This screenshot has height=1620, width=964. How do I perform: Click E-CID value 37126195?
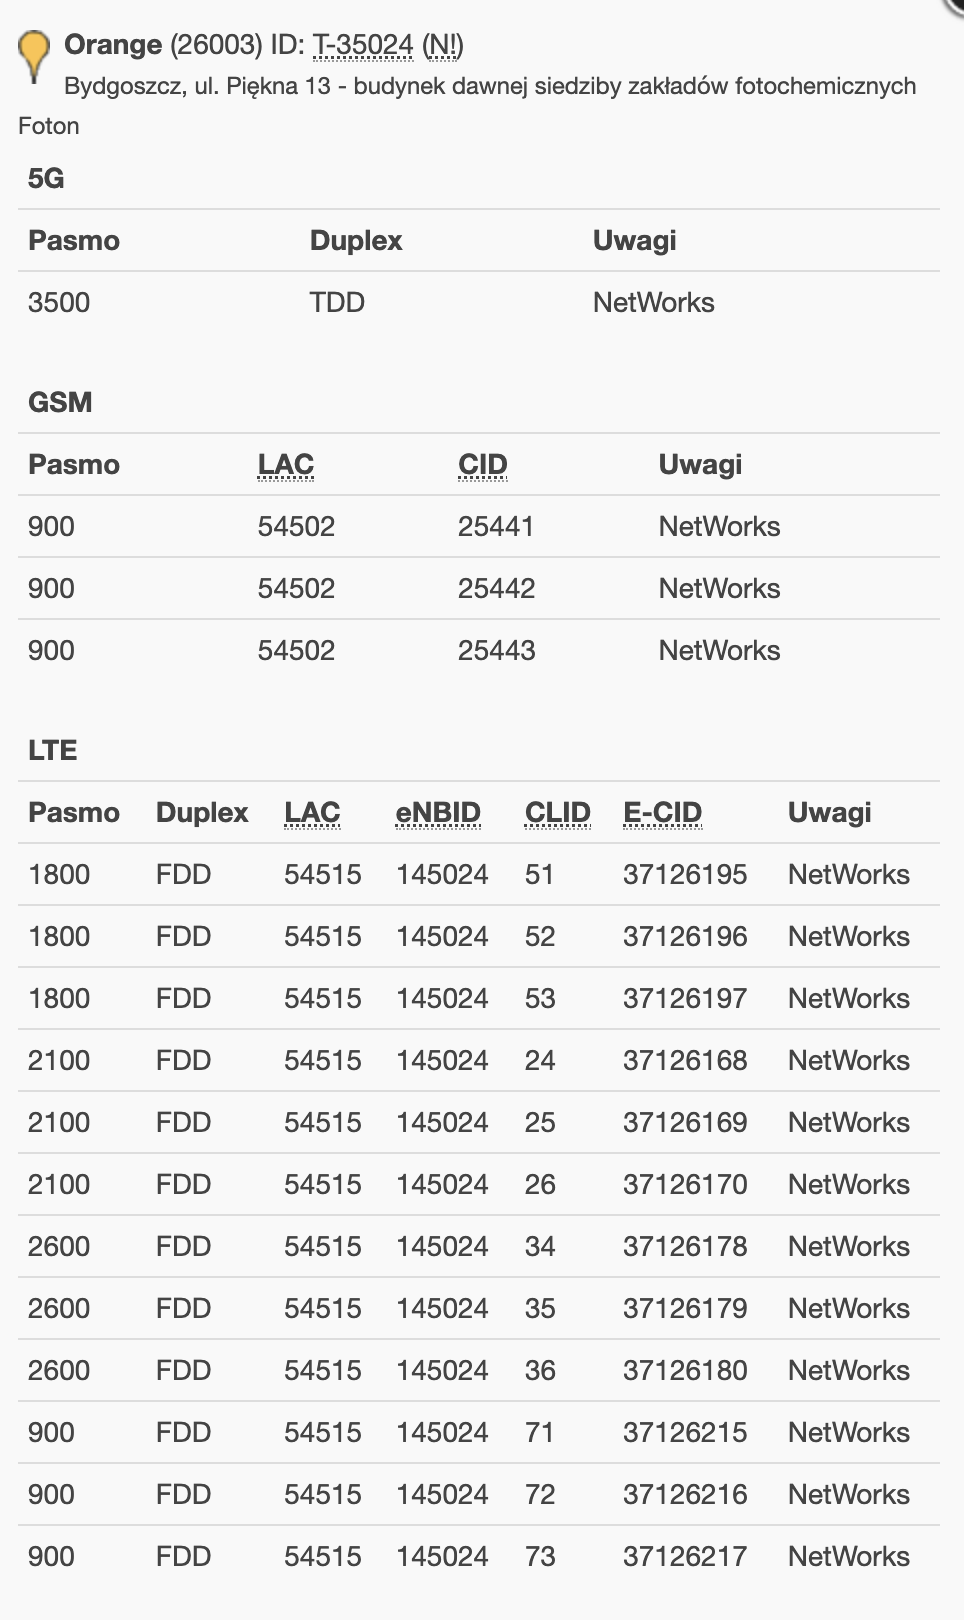685,874
